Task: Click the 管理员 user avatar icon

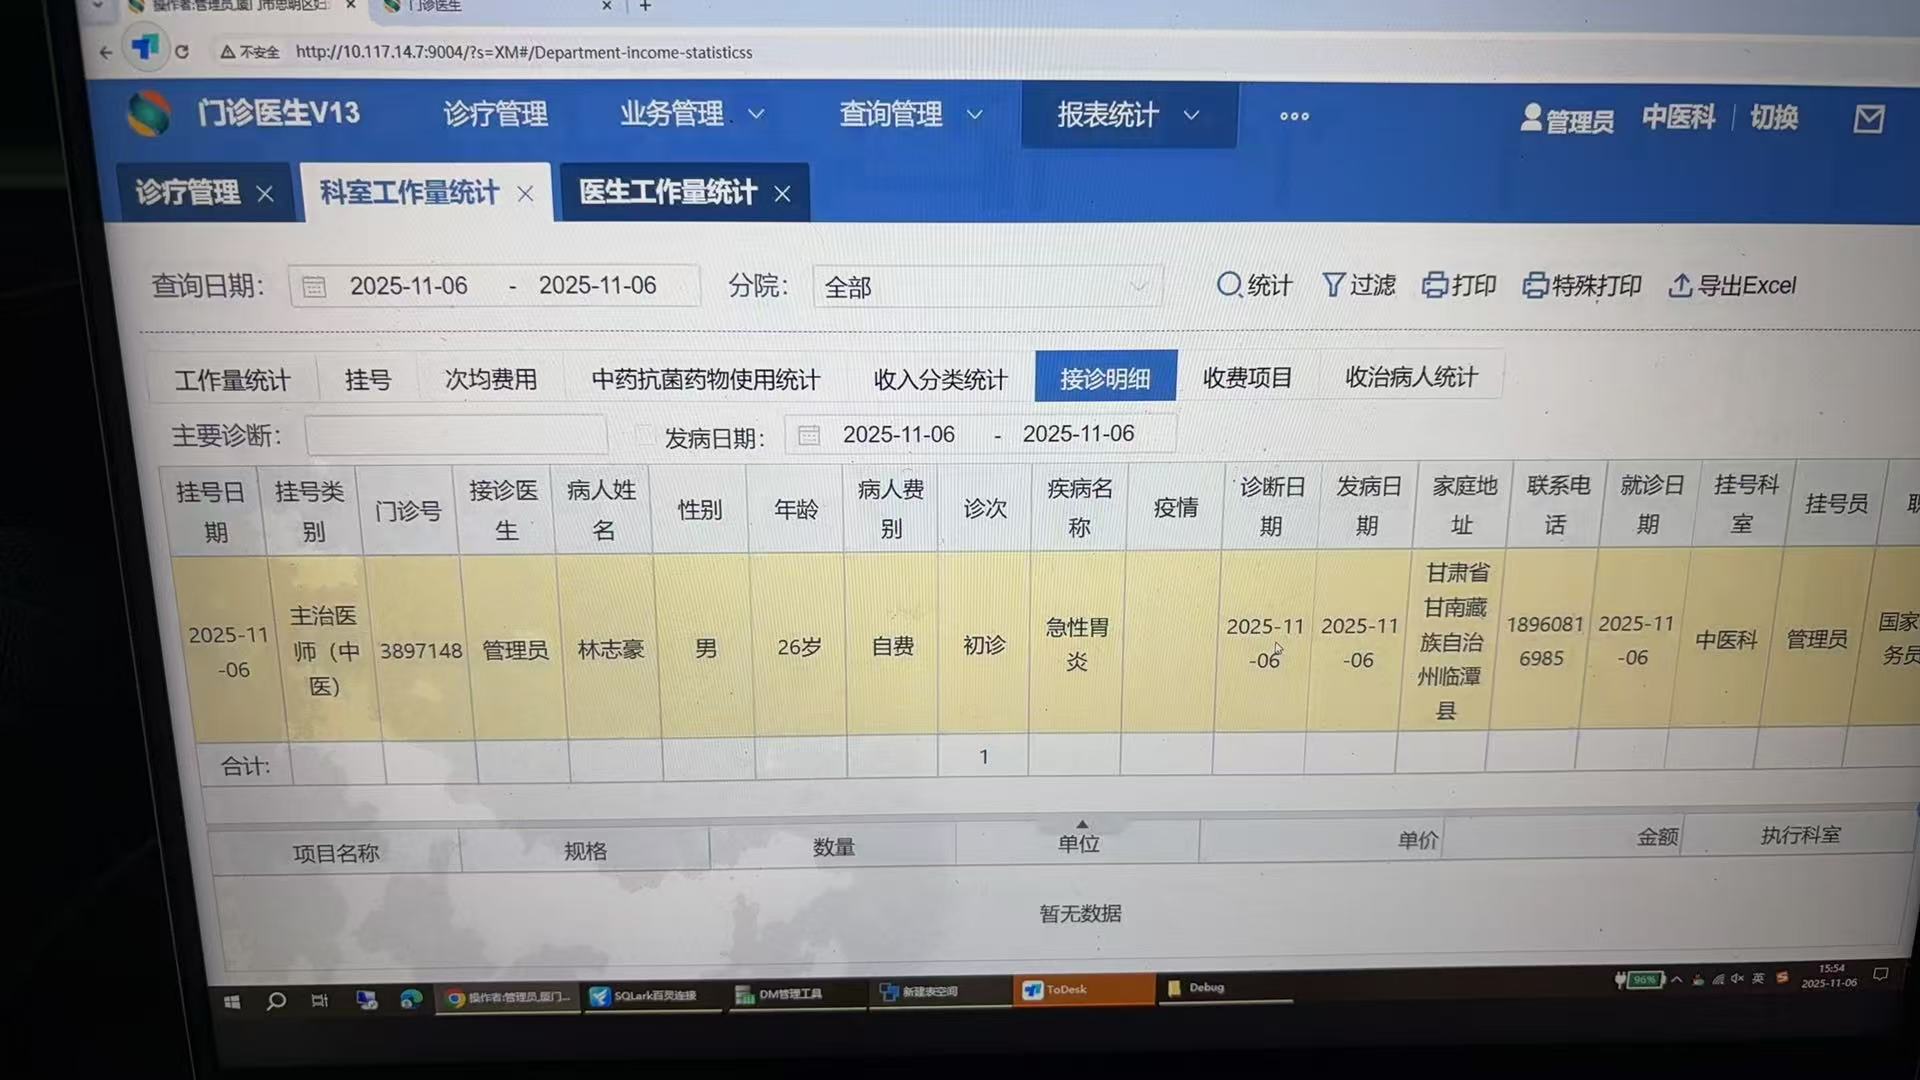Action: pyautogui.click(x=1531, y=118)
